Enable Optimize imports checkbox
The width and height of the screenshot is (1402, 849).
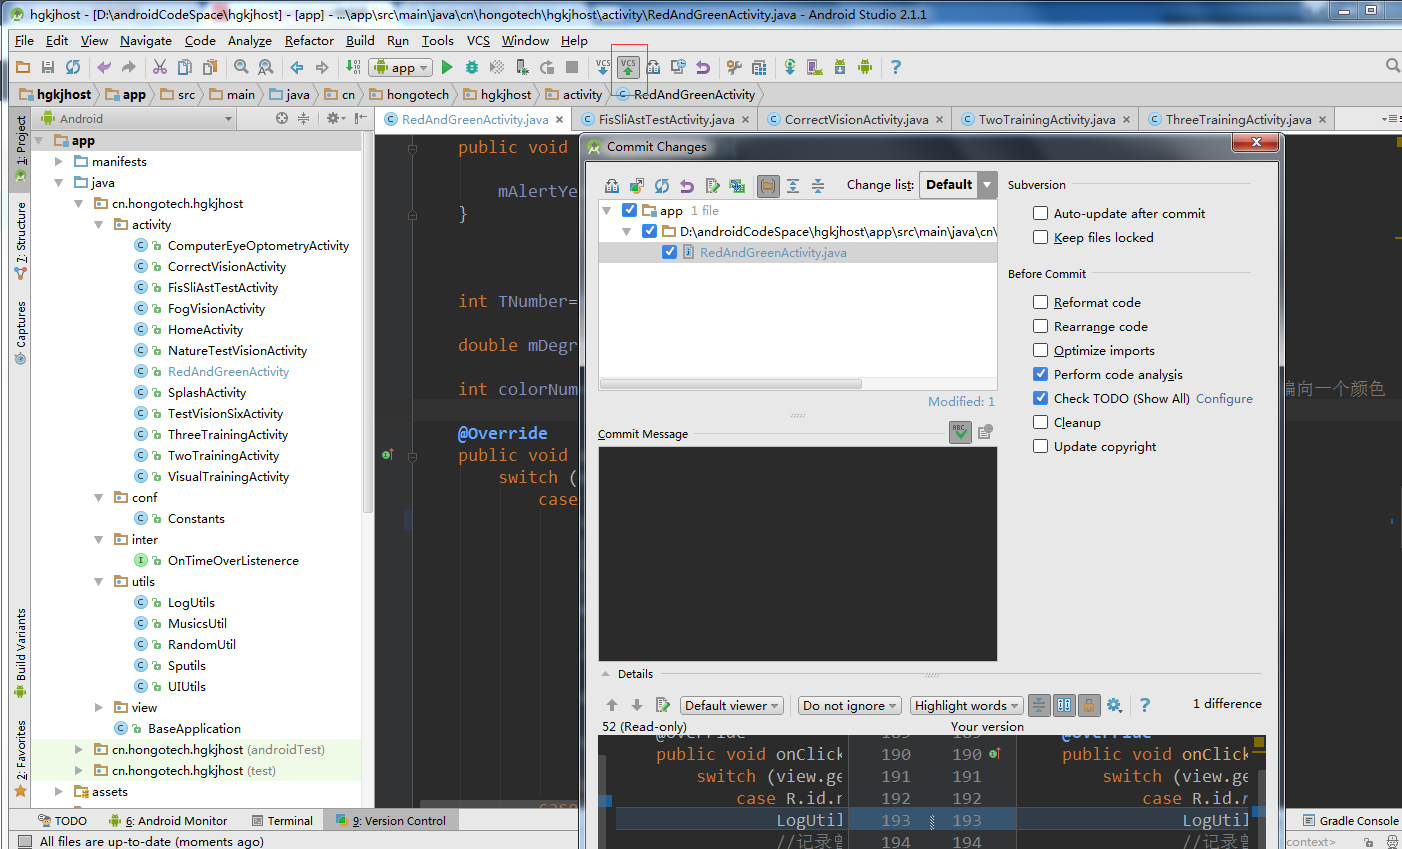[1041, 350]
